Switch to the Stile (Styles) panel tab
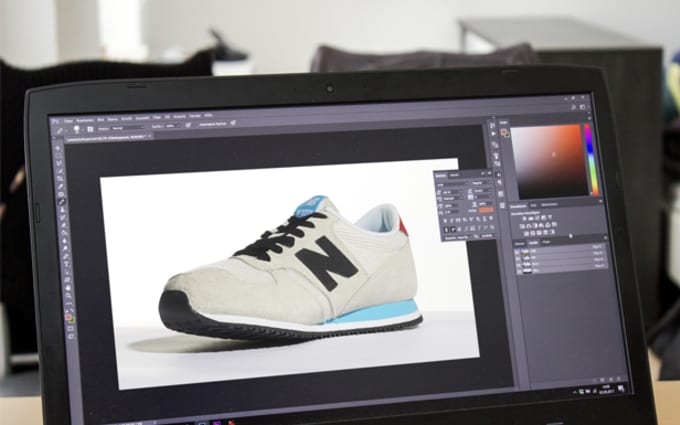Screen dimensions: 680x425 pyautogui.click(x=533, y=206)
